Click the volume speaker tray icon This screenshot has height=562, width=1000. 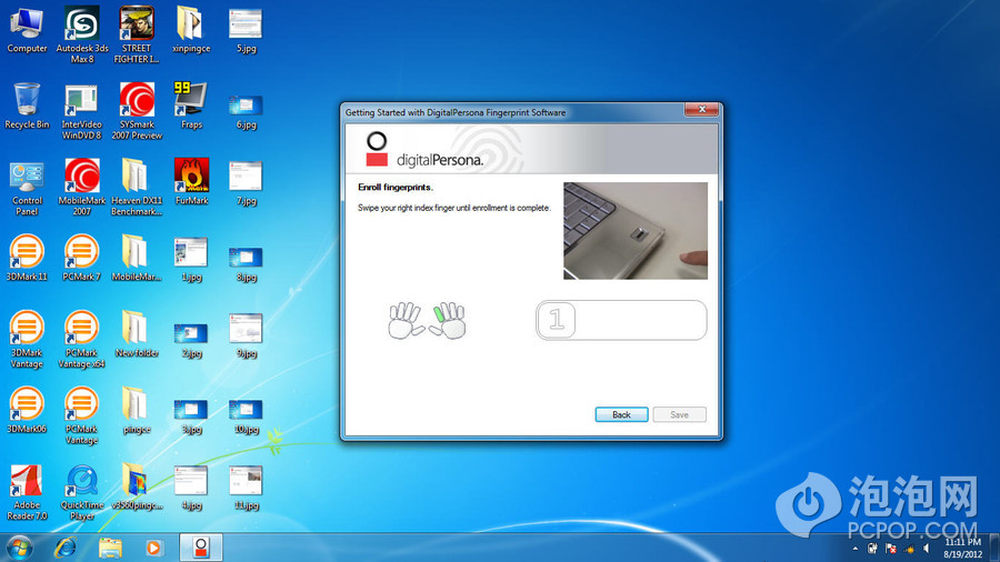point(927,549)
